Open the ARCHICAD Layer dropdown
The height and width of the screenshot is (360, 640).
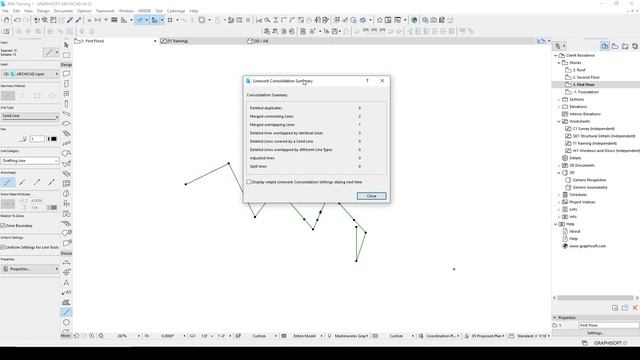pyautogui.click(x=30, y=74)
